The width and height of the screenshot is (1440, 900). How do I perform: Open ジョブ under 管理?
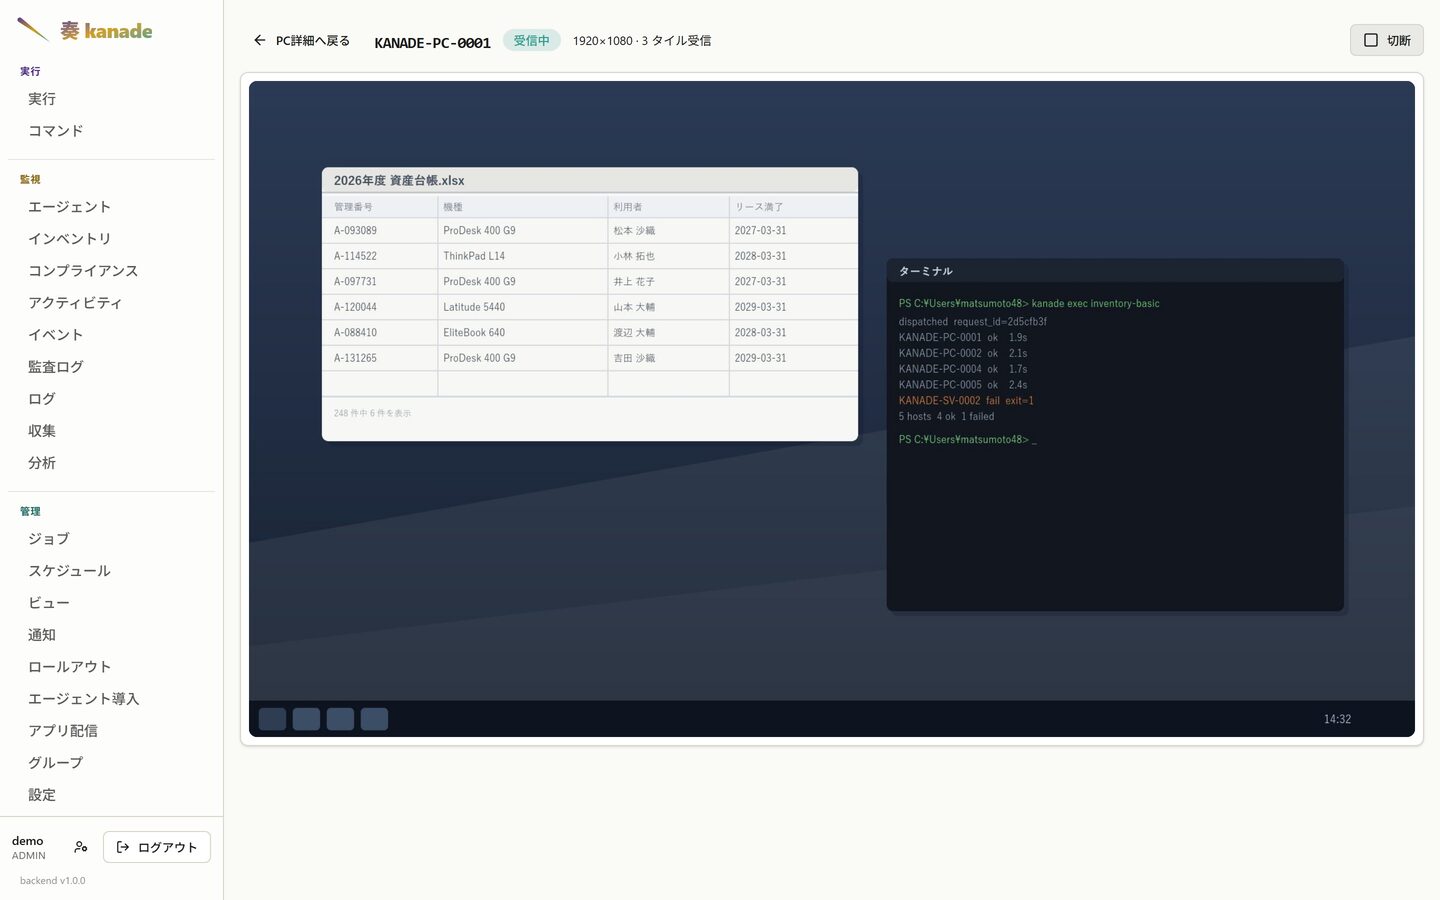tap(111, 539)
